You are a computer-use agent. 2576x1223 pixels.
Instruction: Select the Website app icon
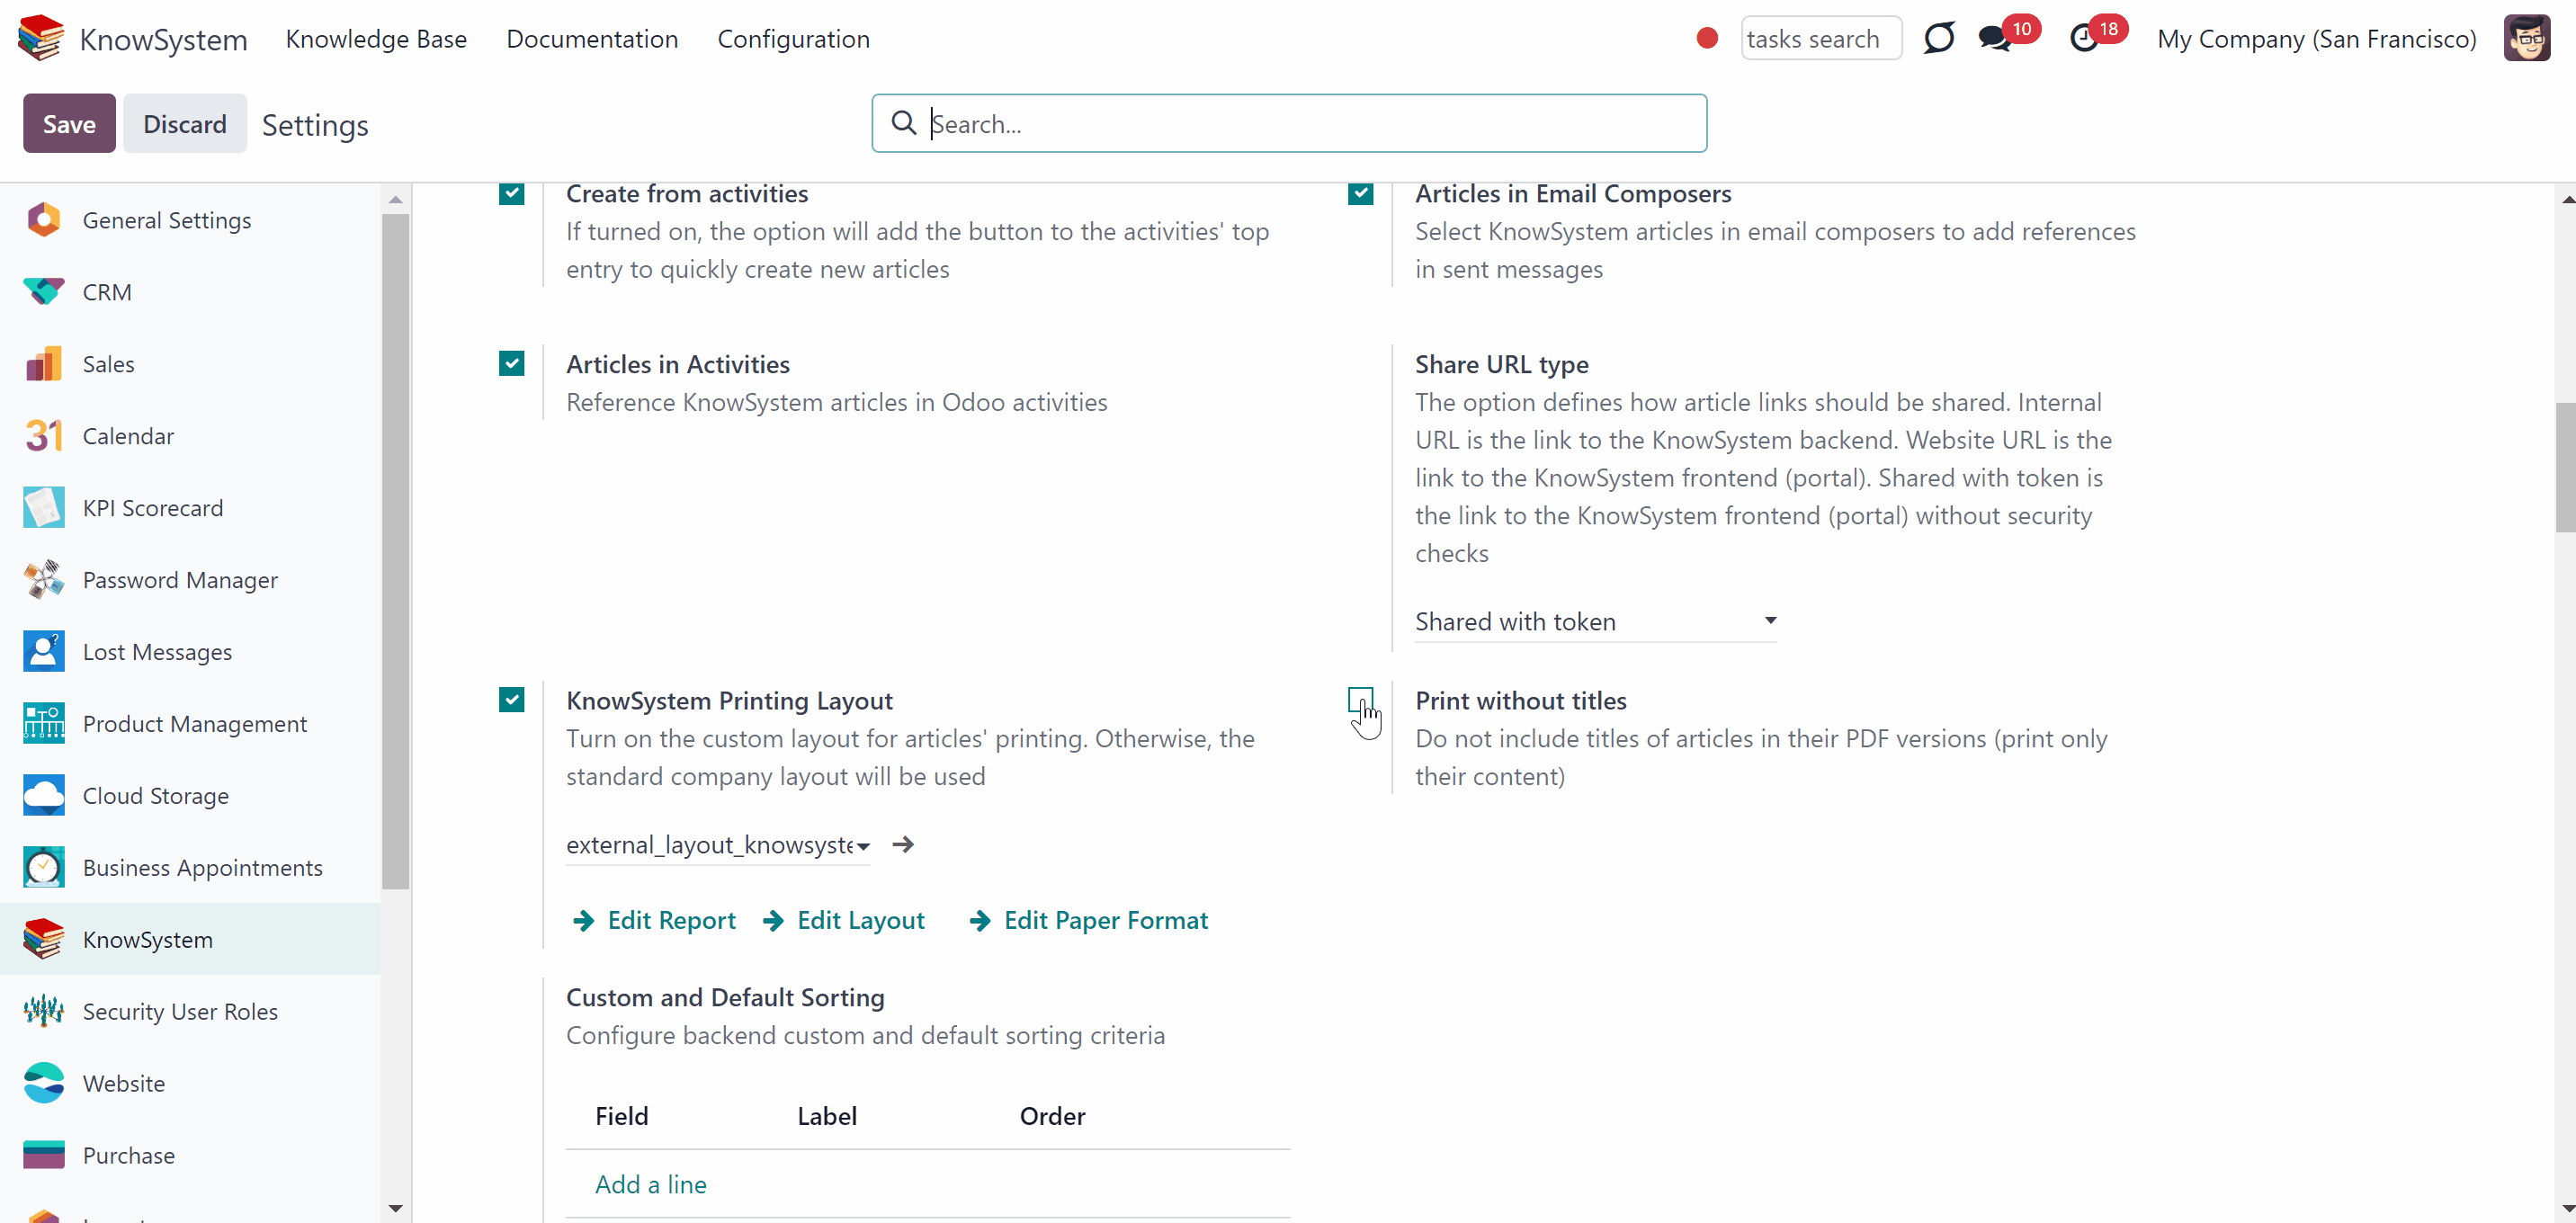pos(44,1084)
